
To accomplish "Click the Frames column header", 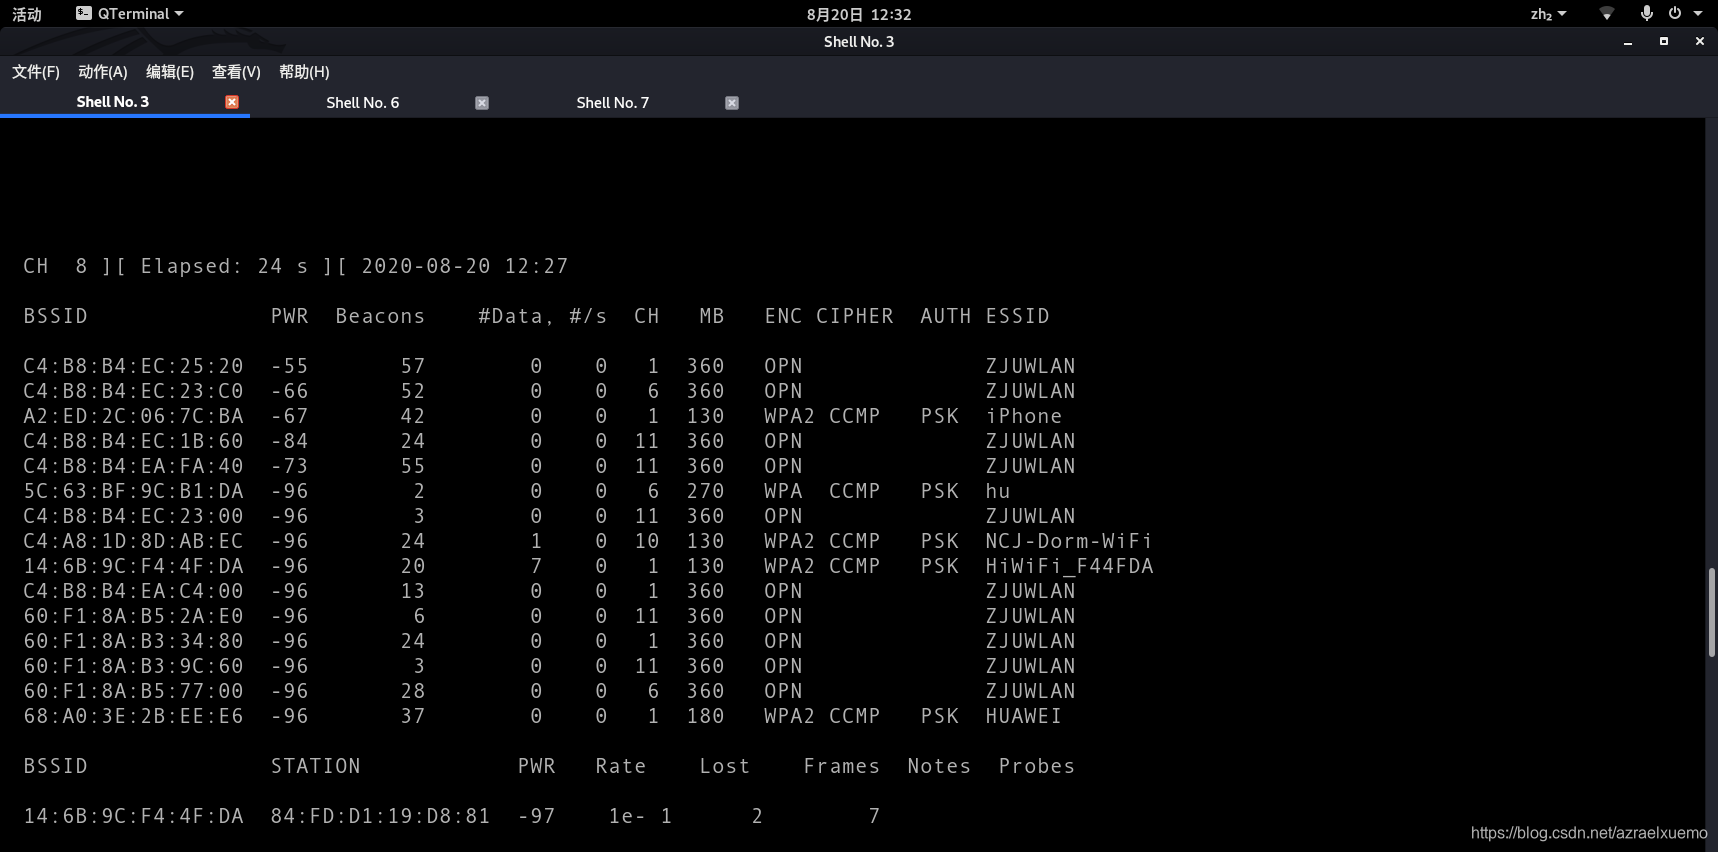I will point(842,766).
